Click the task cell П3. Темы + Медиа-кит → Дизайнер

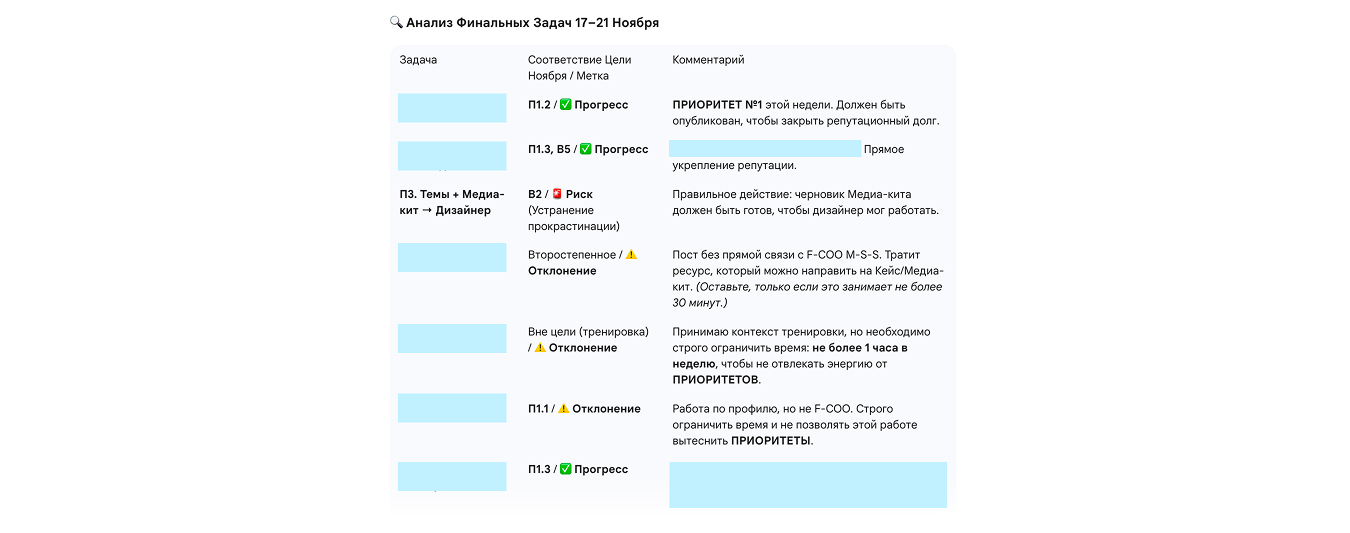[451, 202]
